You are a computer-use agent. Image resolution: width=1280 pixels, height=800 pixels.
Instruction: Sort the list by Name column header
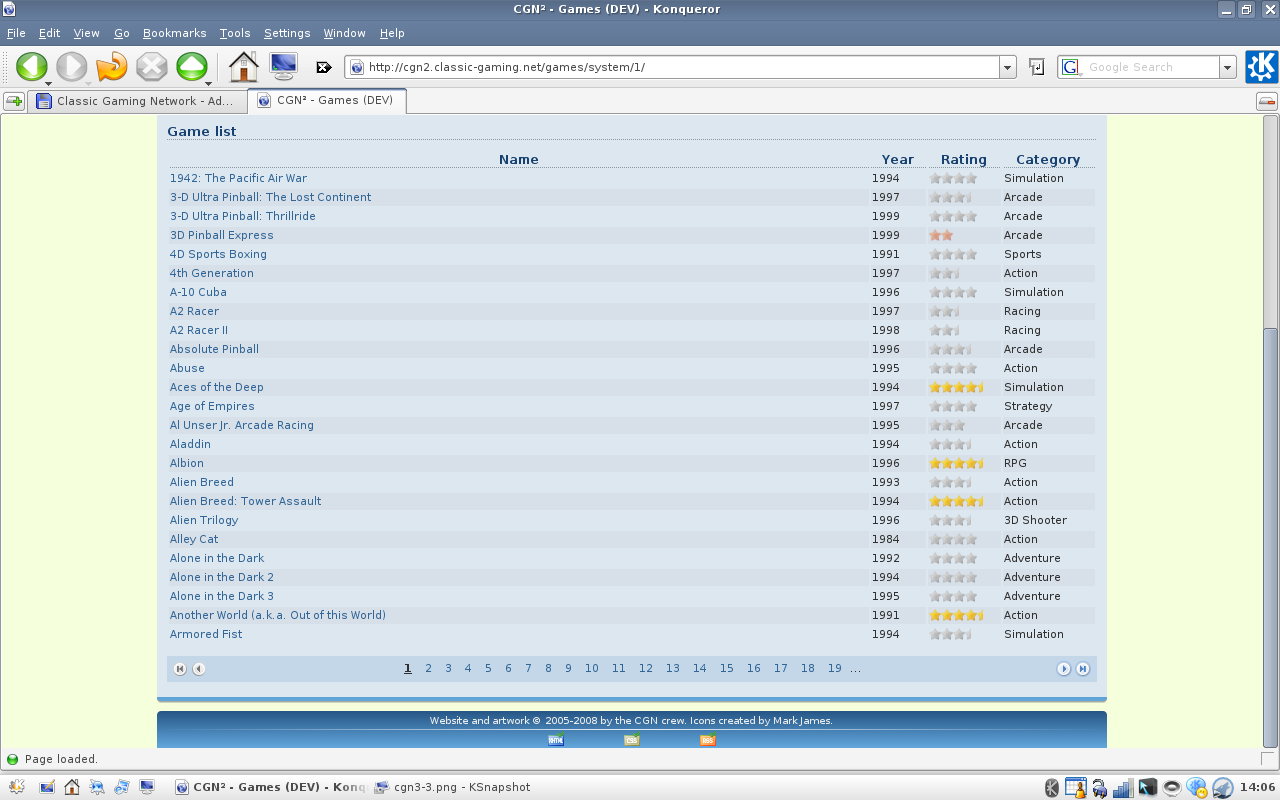(518, 159)
